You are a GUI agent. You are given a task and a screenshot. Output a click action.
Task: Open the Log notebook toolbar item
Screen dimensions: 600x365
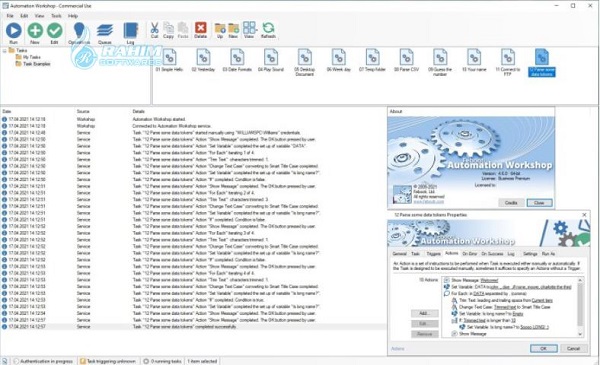(130, 33)
